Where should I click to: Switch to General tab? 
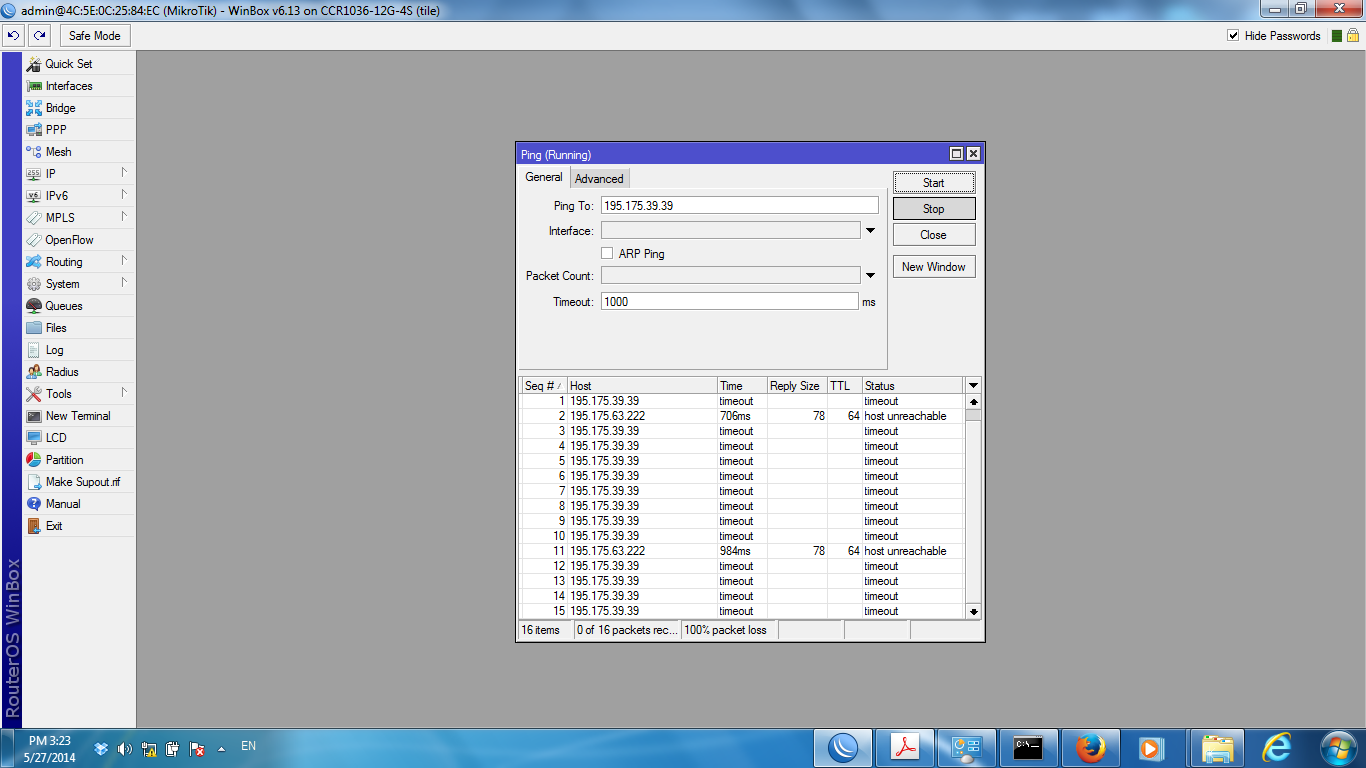544,178
